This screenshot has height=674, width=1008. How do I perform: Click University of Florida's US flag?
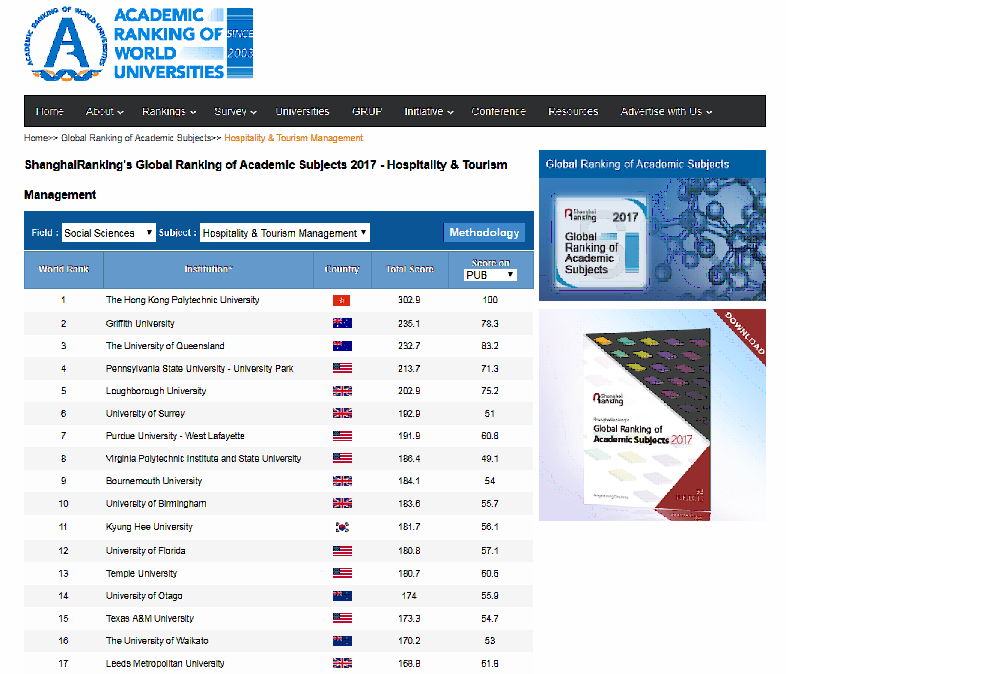pos(342,551)
